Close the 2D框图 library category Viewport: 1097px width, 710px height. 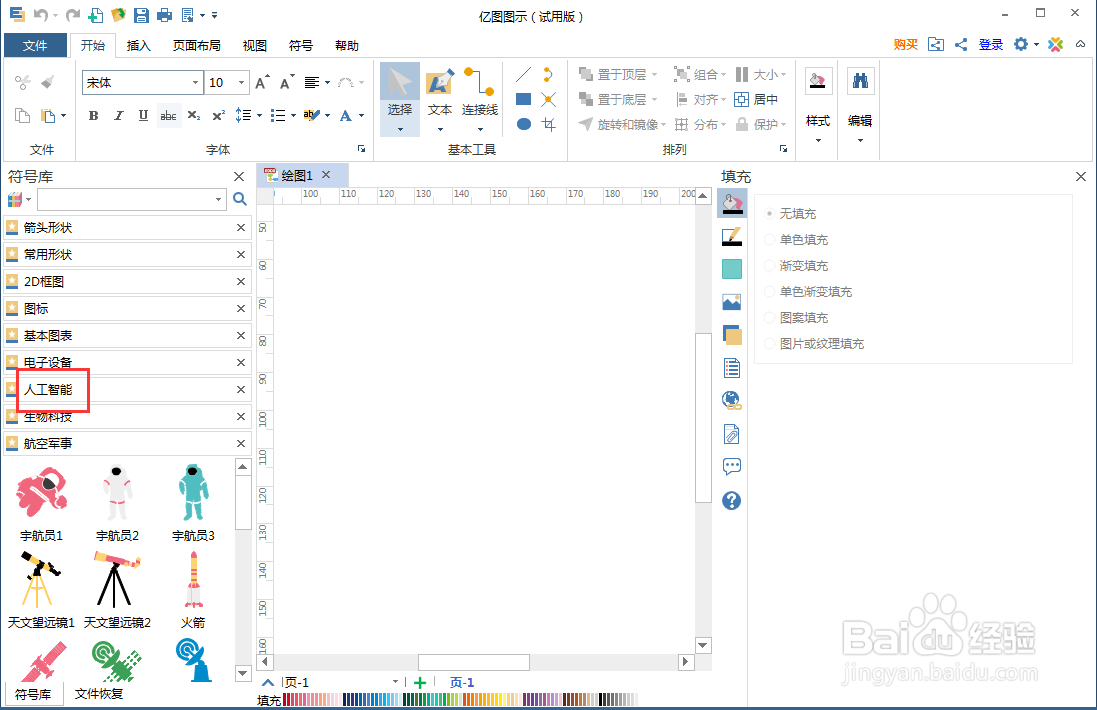click(241, 281)
